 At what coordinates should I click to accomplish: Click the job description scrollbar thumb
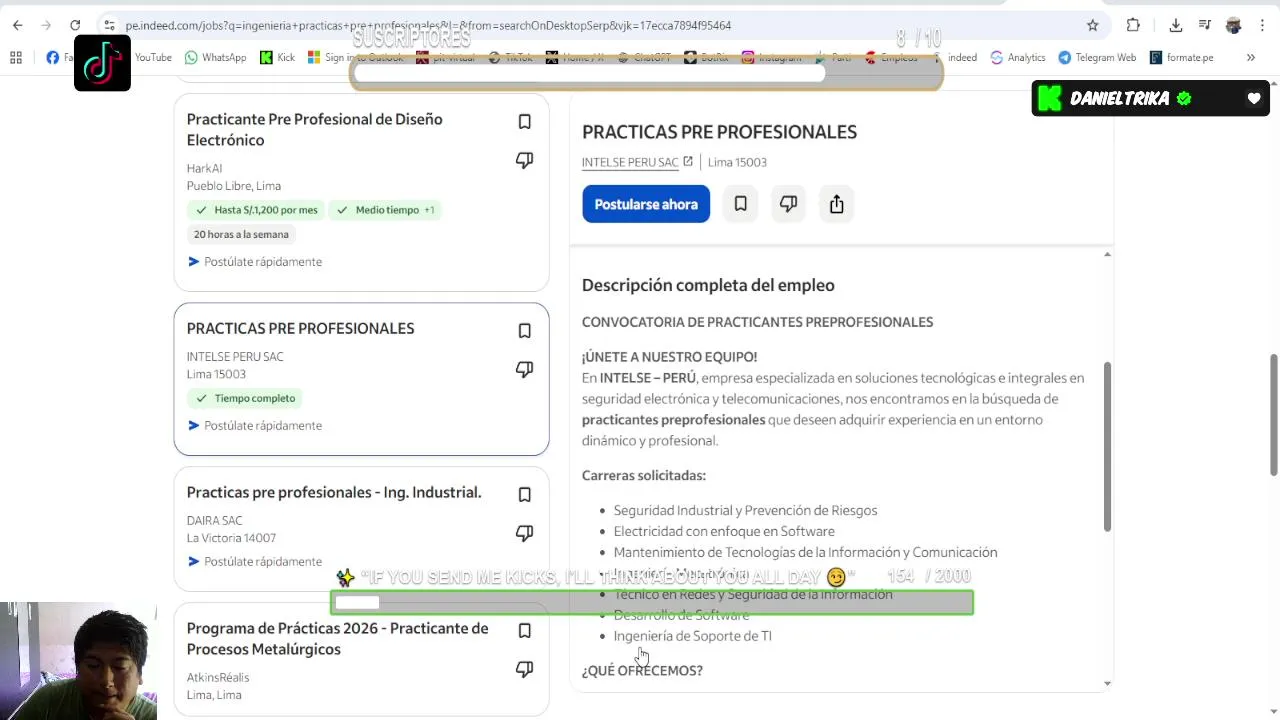pyautogui.click(x=1107, y=446)
